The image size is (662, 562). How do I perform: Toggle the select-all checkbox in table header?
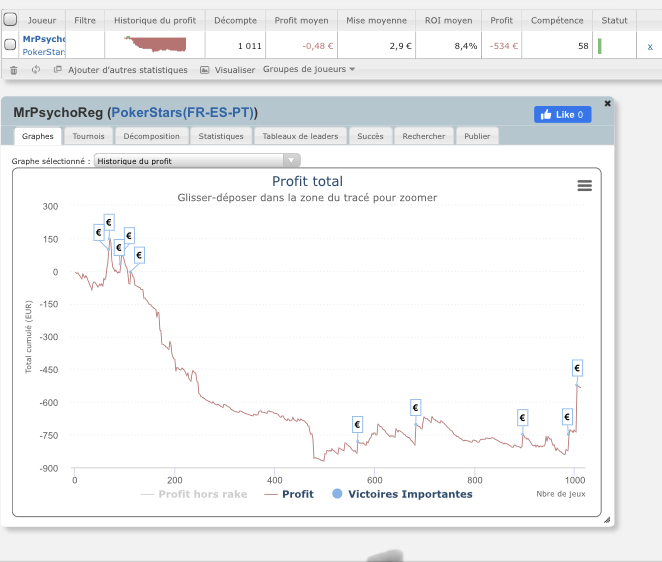click(x=10, y=19)
